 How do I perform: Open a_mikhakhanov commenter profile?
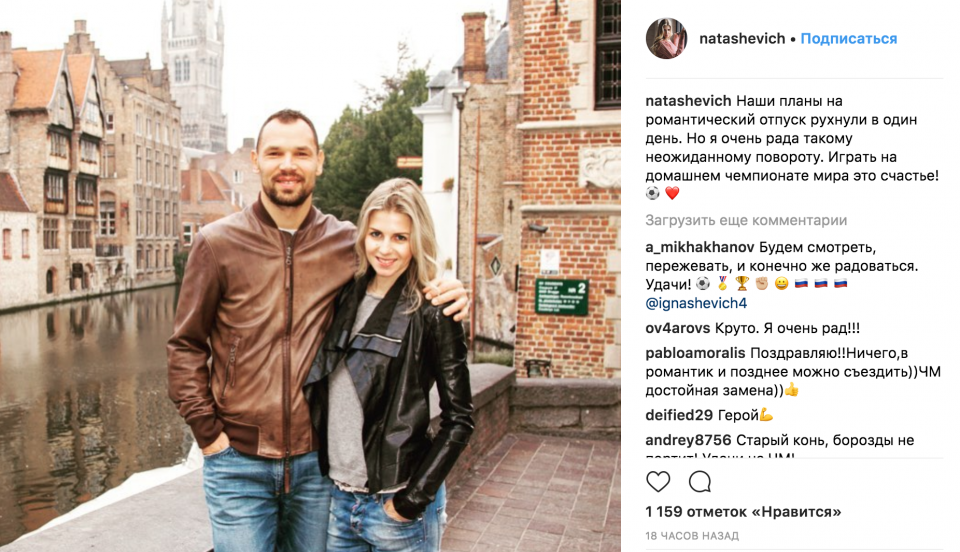pyautogui.click(x=700, y=247)
